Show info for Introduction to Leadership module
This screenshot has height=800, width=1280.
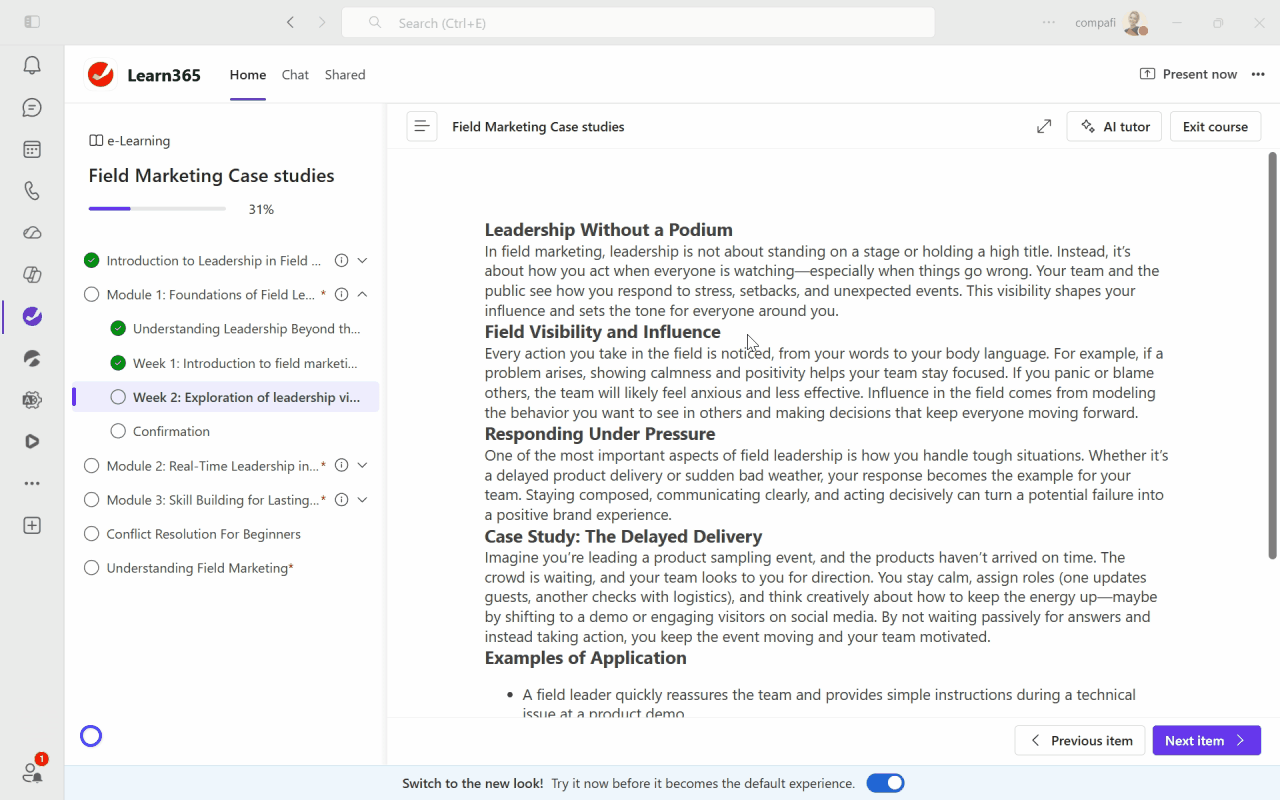(341, 260)
